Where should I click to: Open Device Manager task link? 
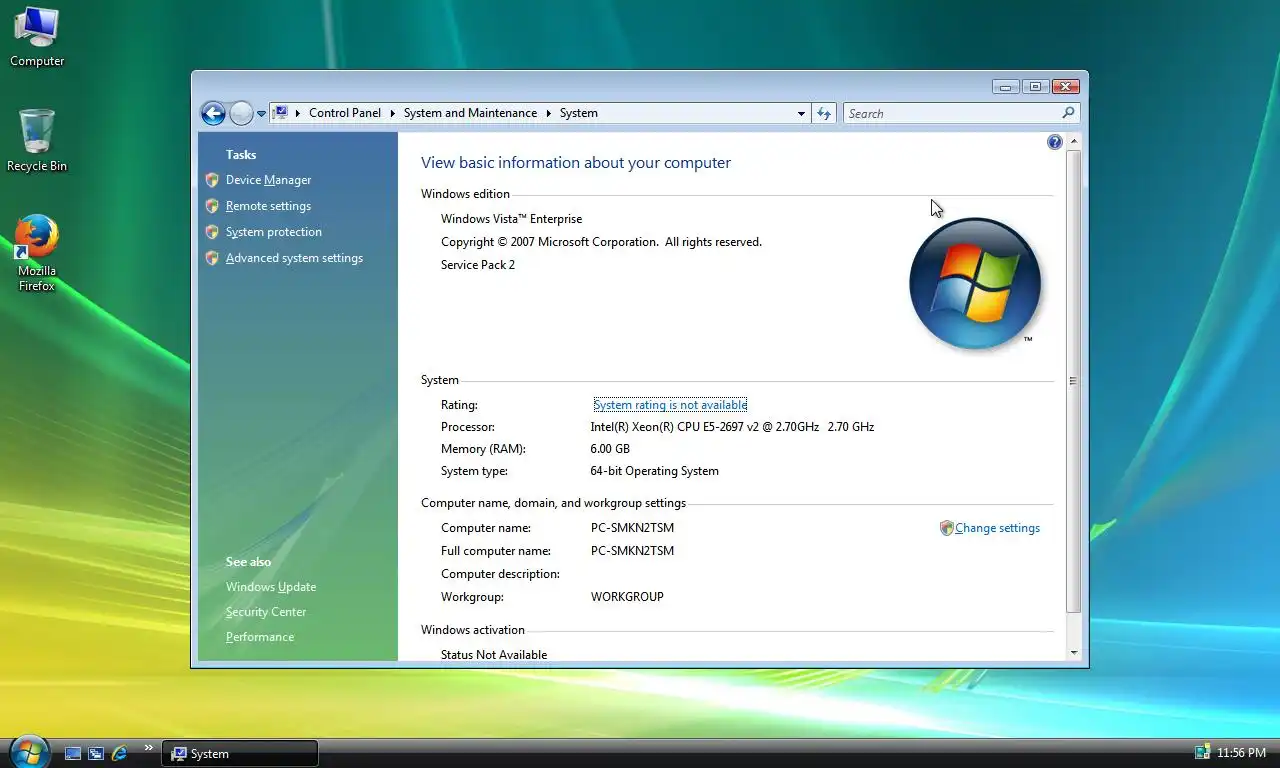[x=268, y=180]
